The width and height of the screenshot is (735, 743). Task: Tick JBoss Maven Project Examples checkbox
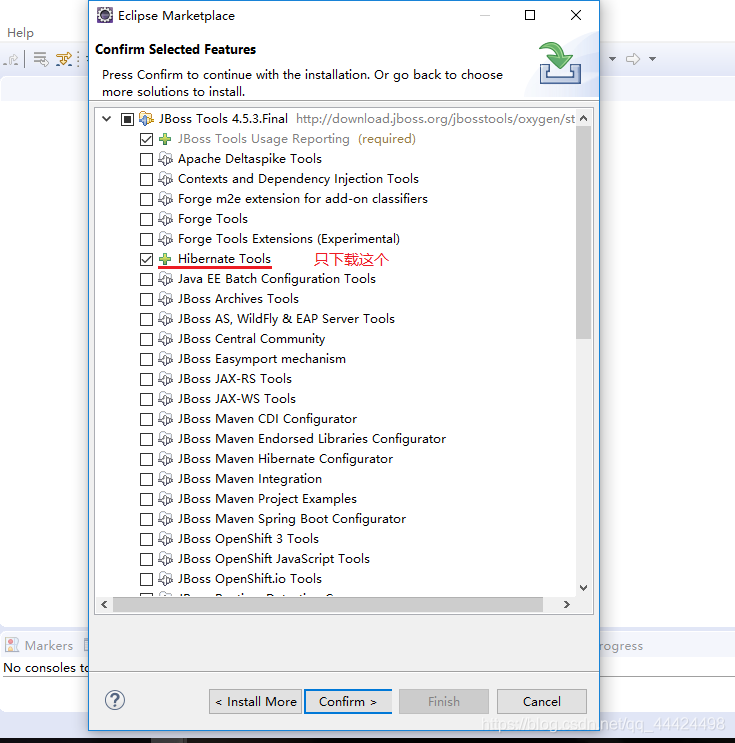tap(146, 499)
